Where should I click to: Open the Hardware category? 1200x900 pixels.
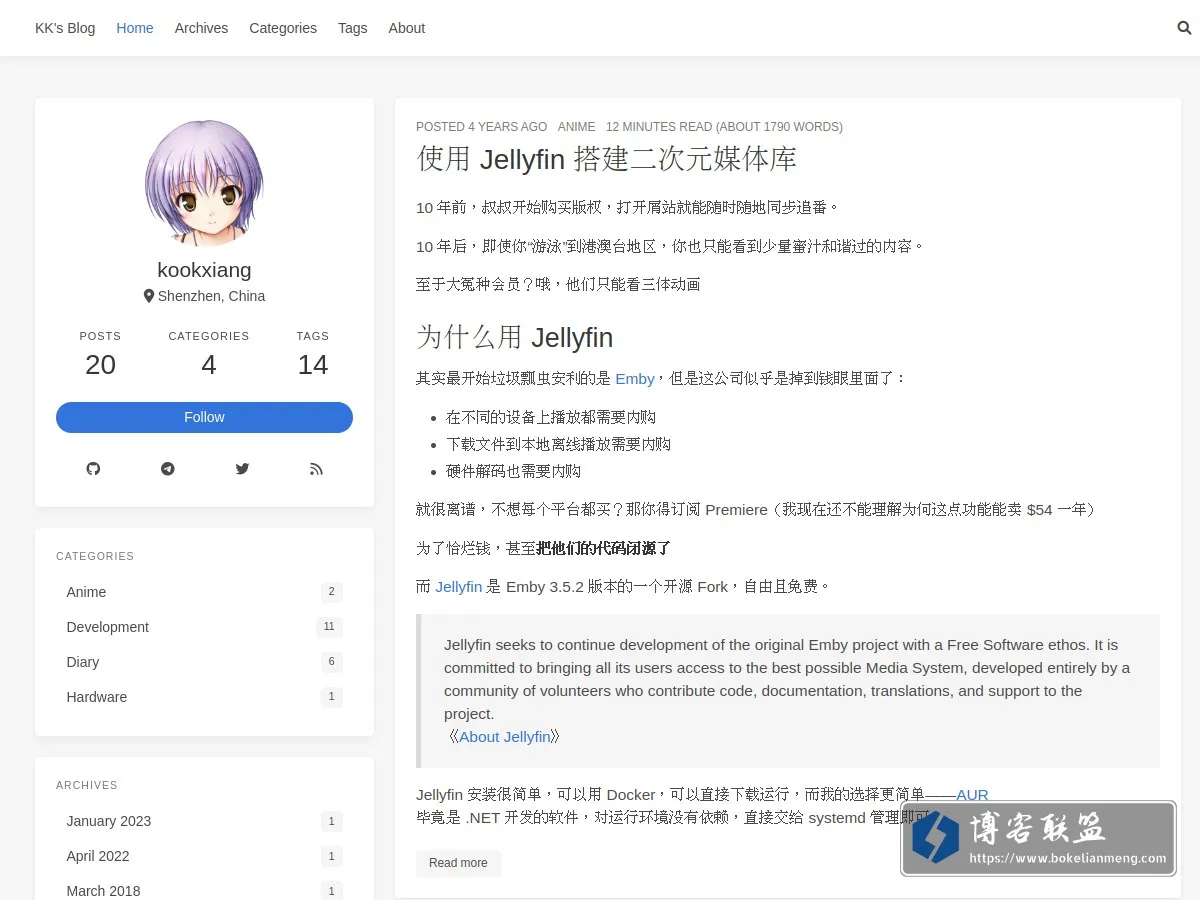tap(204, 697)
